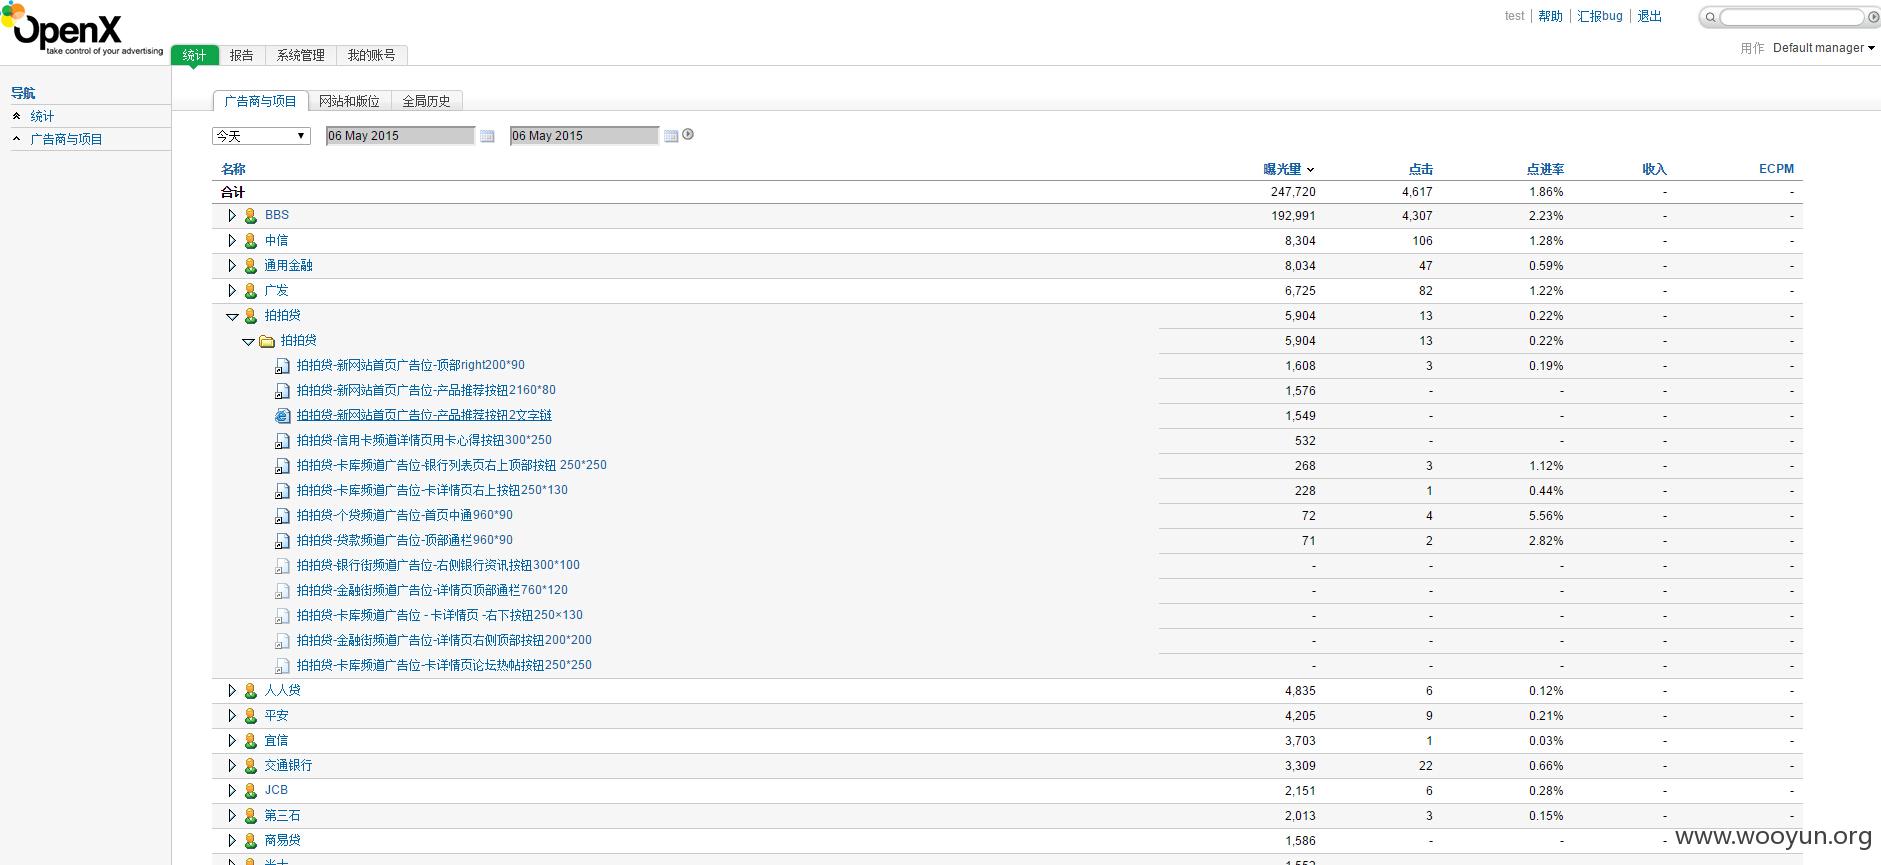Screen dimensions: 1881x865
Task: Open the end date calendar picker icon
Action: [x=671, y=136]
